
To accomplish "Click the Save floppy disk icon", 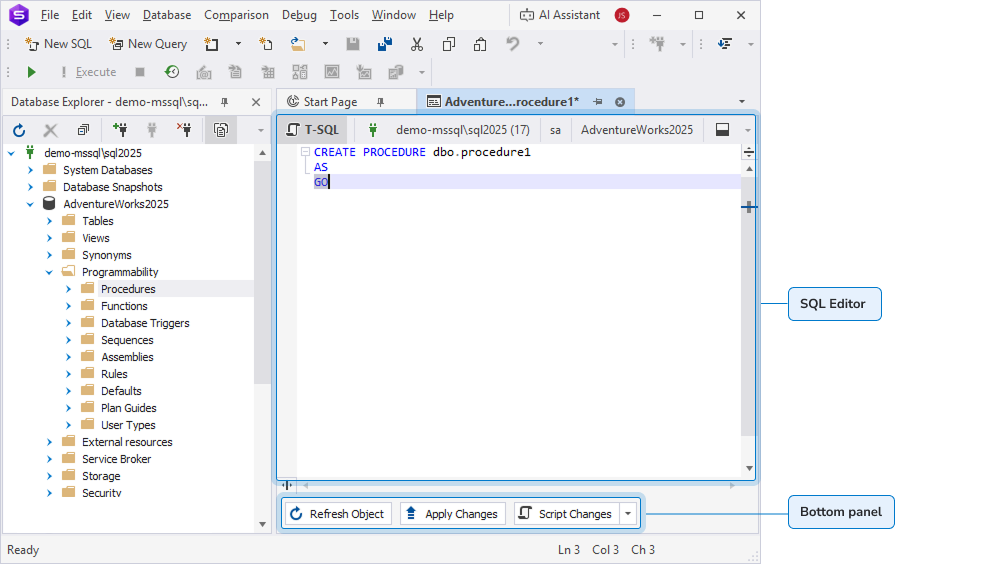I will (x=353, y=44).
